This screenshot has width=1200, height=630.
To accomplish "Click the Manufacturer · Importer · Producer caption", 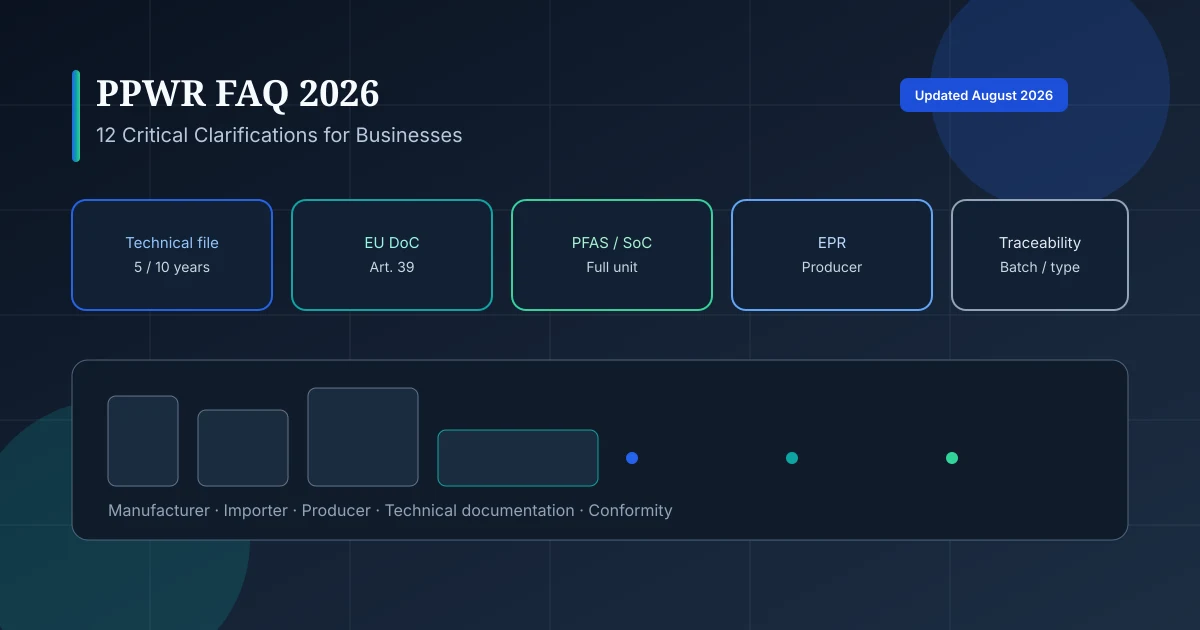I will point(390,510).
